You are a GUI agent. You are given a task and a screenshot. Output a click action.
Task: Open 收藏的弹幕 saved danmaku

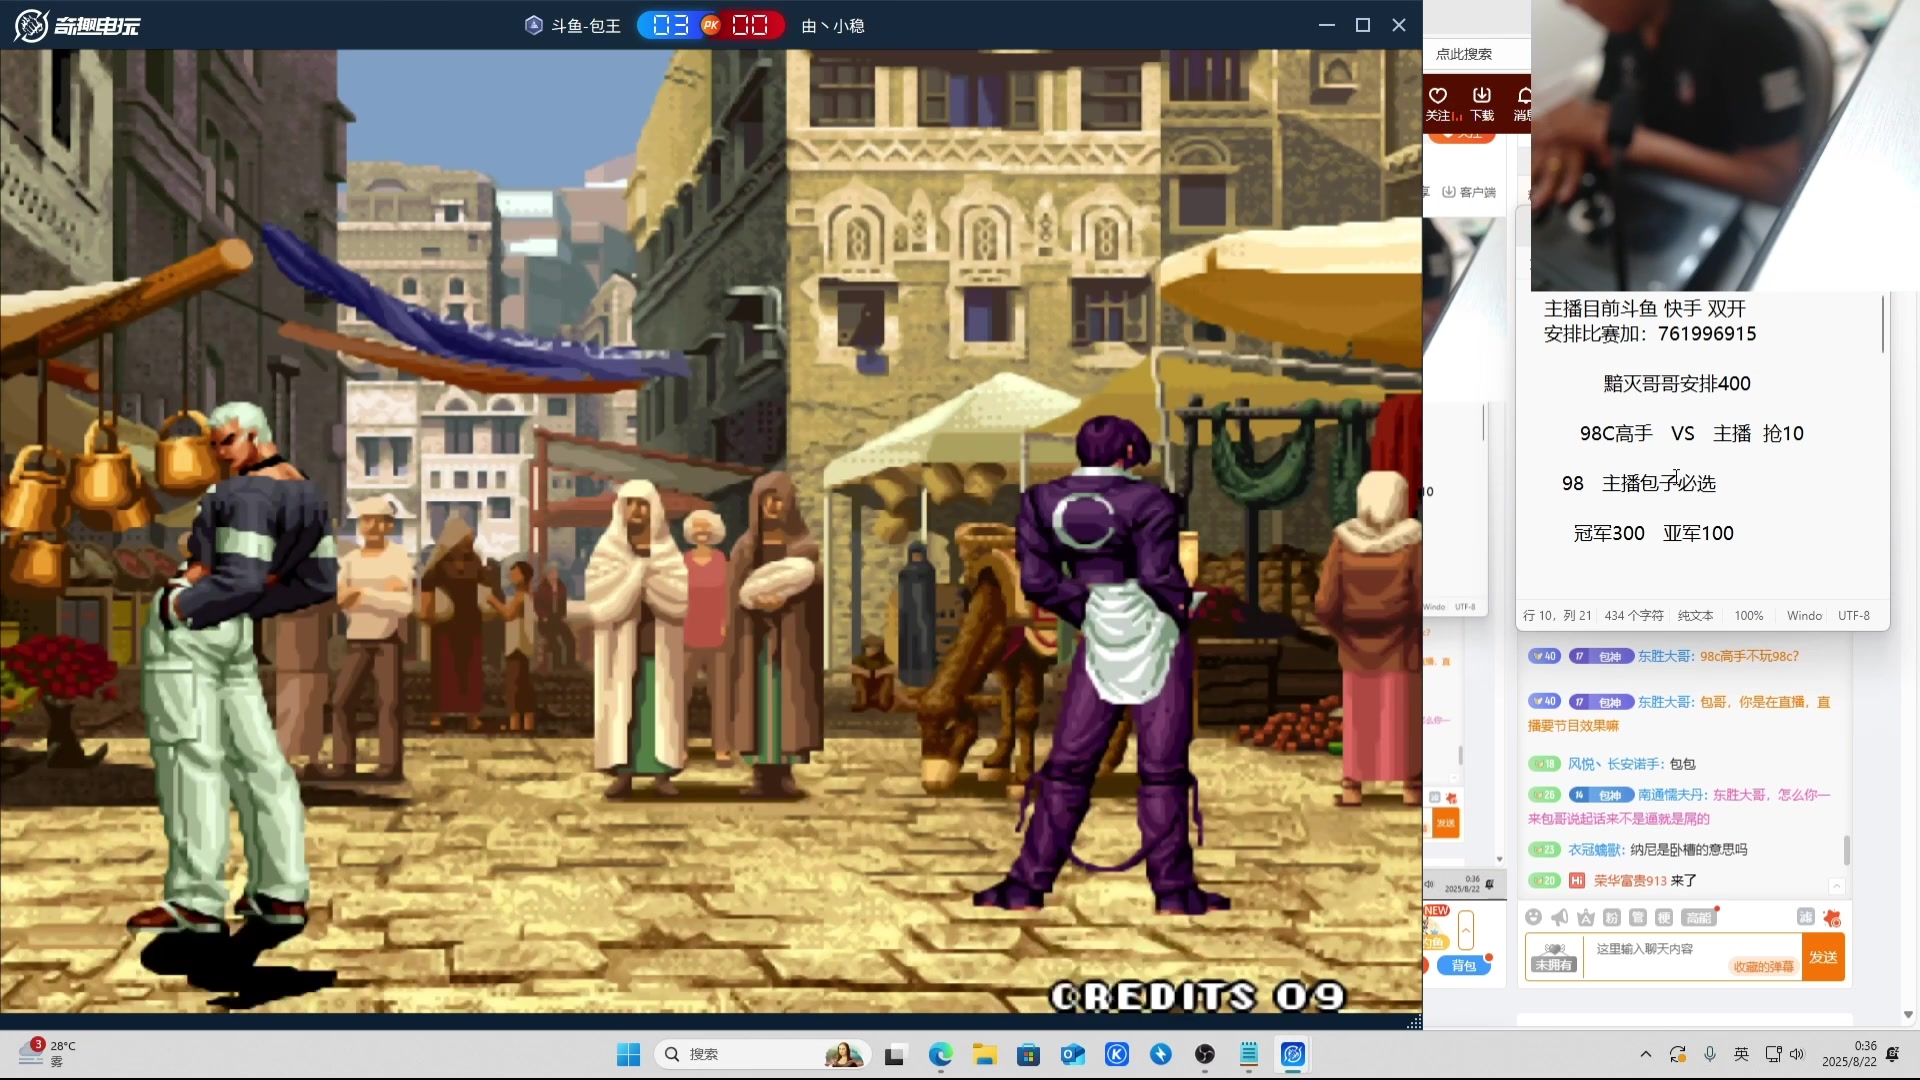pos(1763,966)
